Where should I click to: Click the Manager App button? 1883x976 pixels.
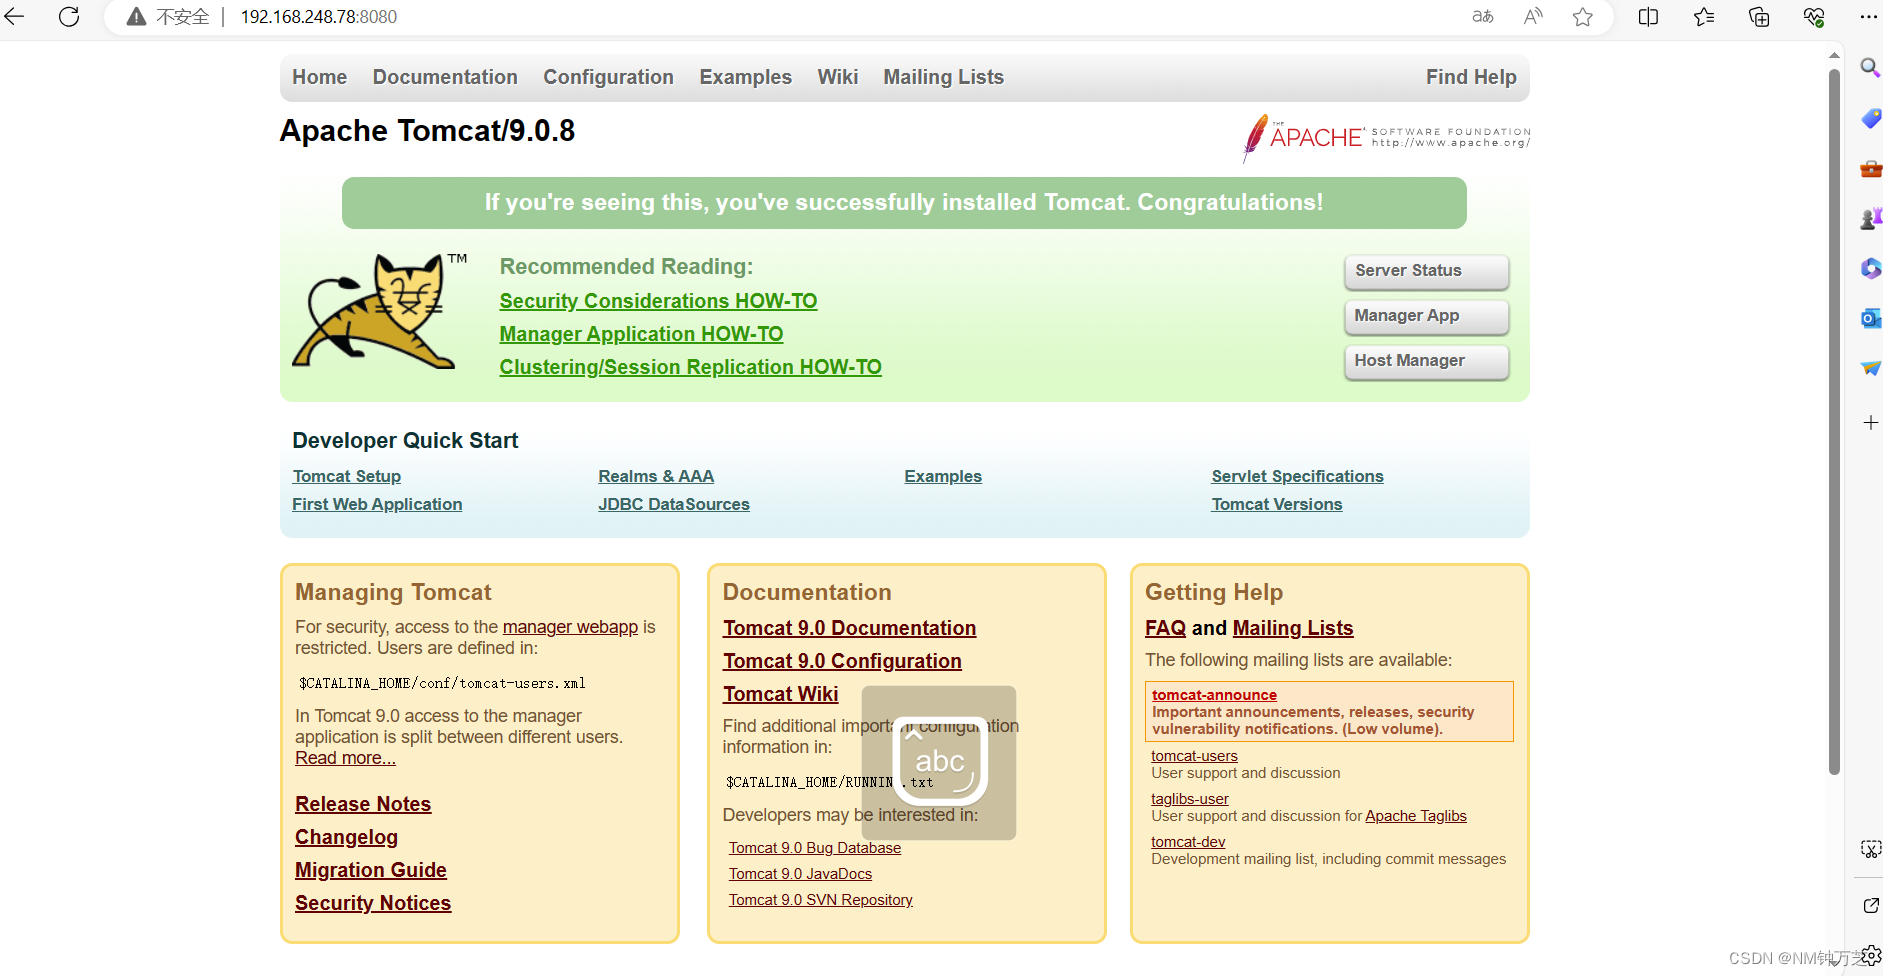coord(1426,316)
